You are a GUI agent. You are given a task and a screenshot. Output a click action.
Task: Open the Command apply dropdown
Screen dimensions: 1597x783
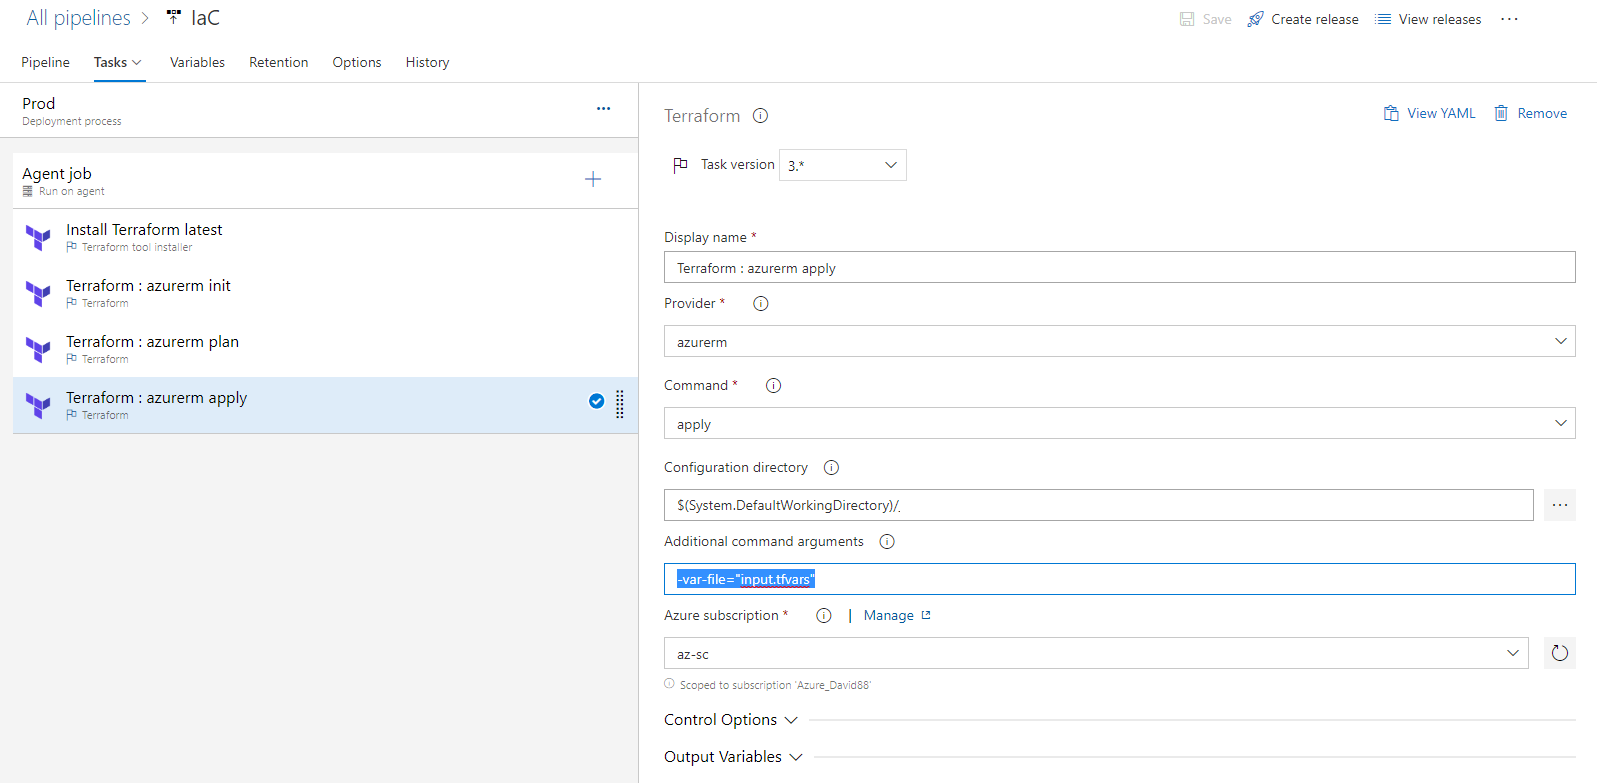point(1120,423)
